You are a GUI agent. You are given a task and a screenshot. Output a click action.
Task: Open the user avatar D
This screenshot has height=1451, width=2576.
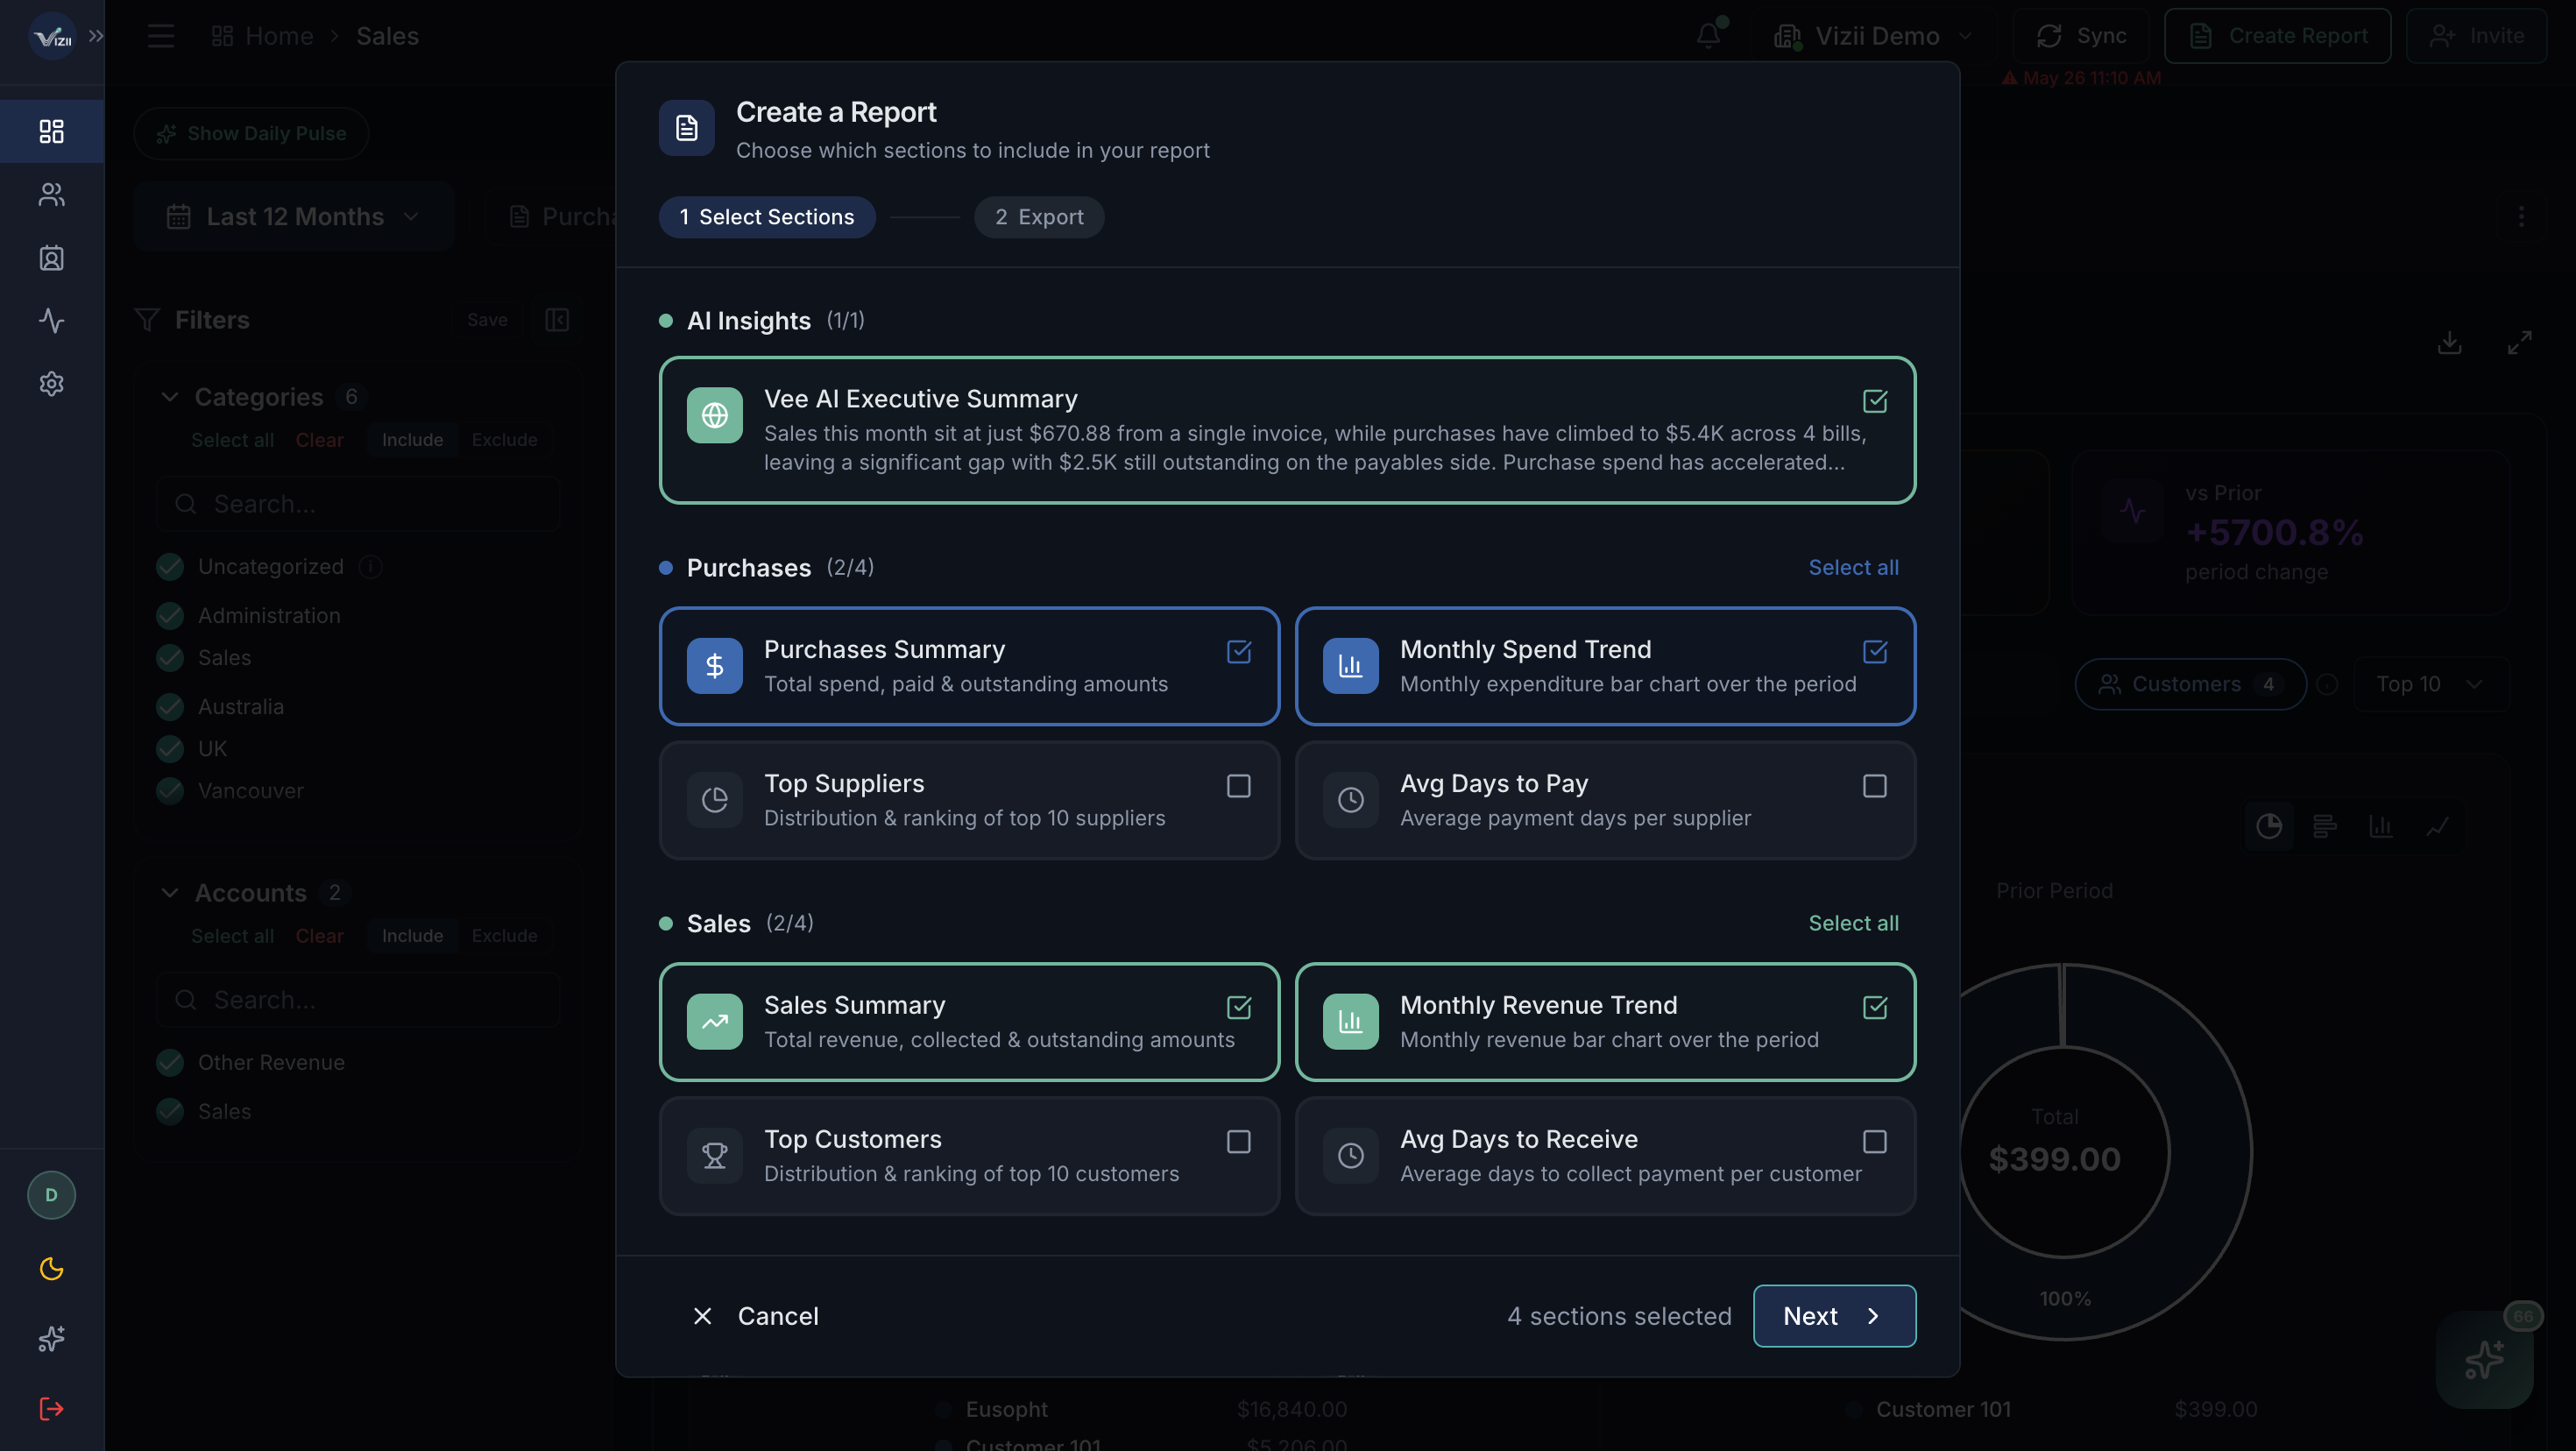click(x=51, y=1195)
